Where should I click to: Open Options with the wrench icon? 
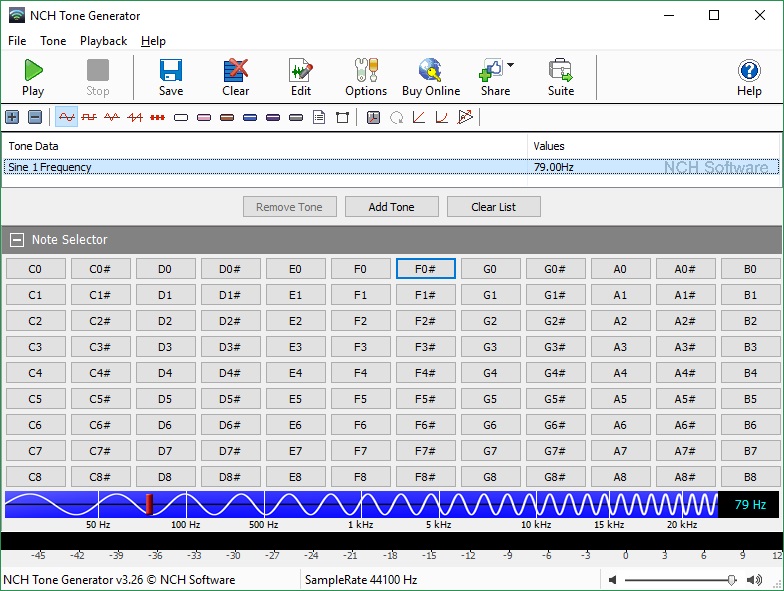[366, 77]
